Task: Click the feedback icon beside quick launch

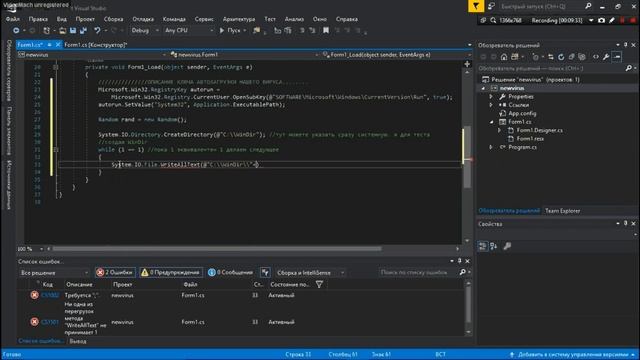Action: 491,6
